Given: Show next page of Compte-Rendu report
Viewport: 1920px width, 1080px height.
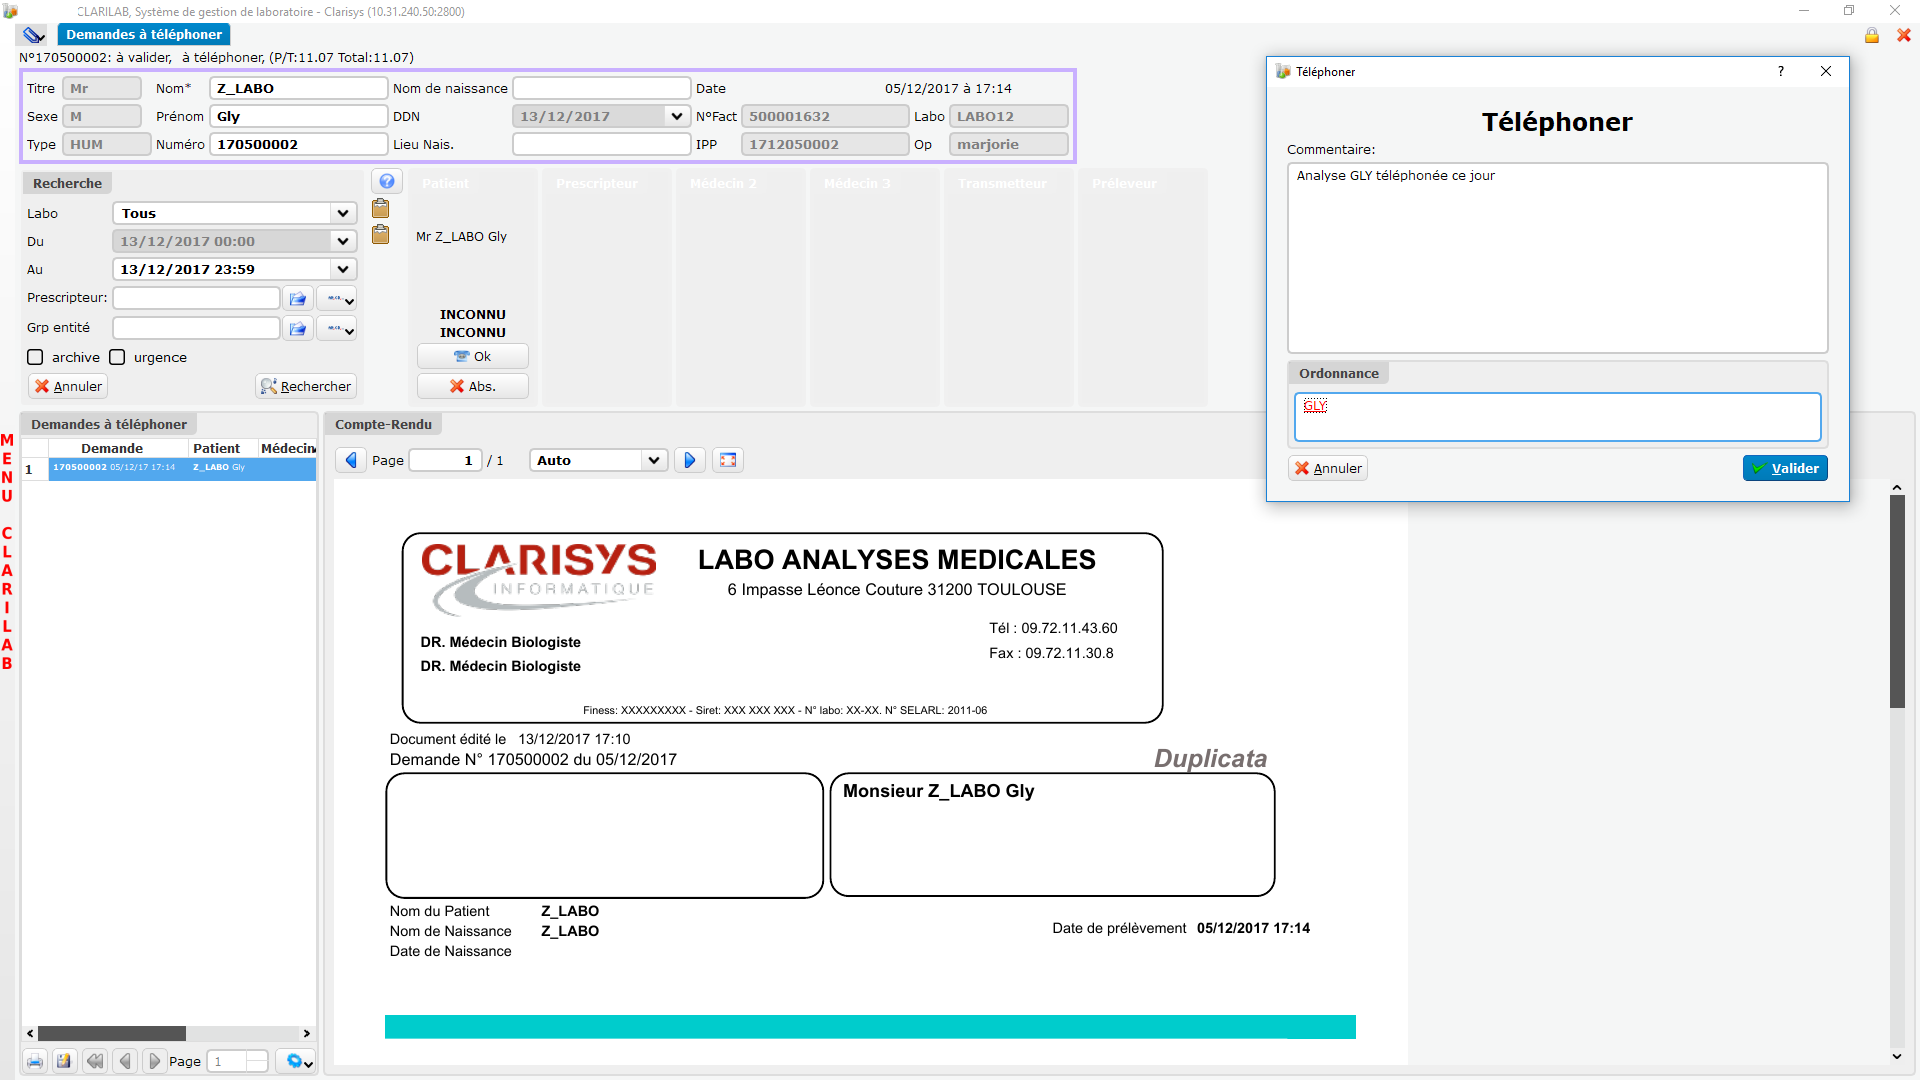Looking at the screenshot, I should click(689, 460).
